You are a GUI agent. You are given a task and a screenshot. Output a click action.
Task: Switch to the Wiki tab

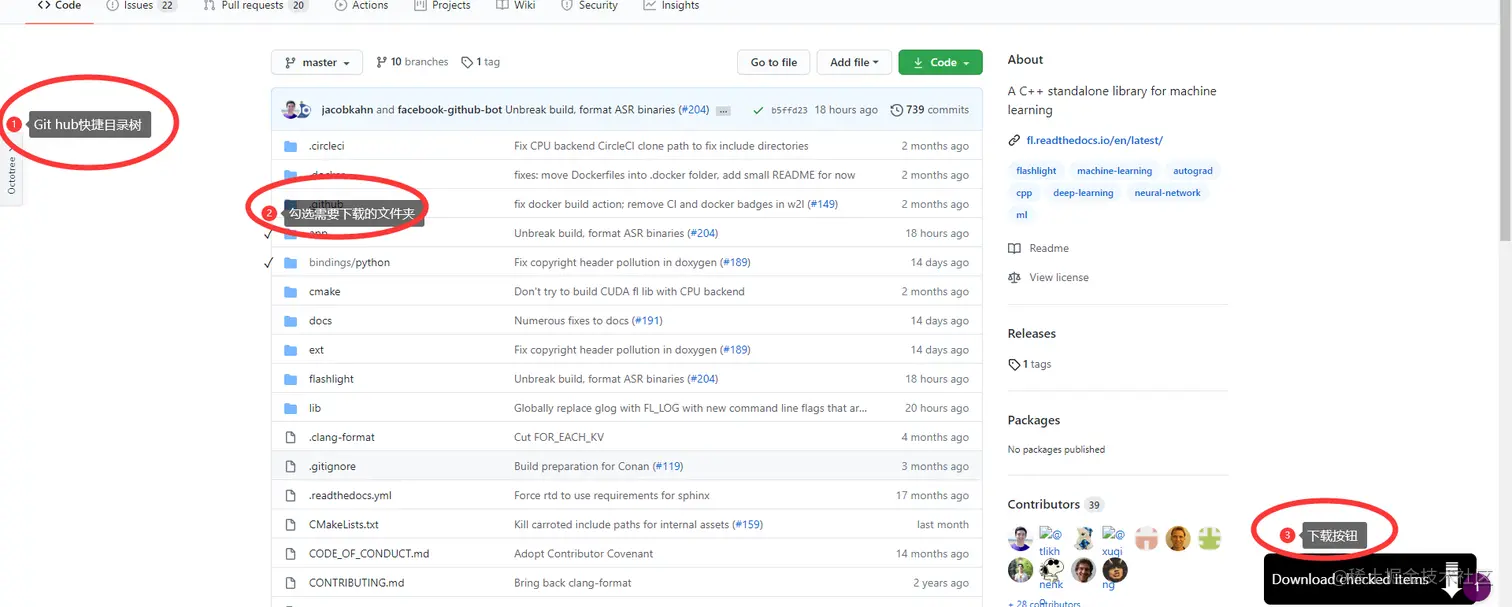[515, 5]
